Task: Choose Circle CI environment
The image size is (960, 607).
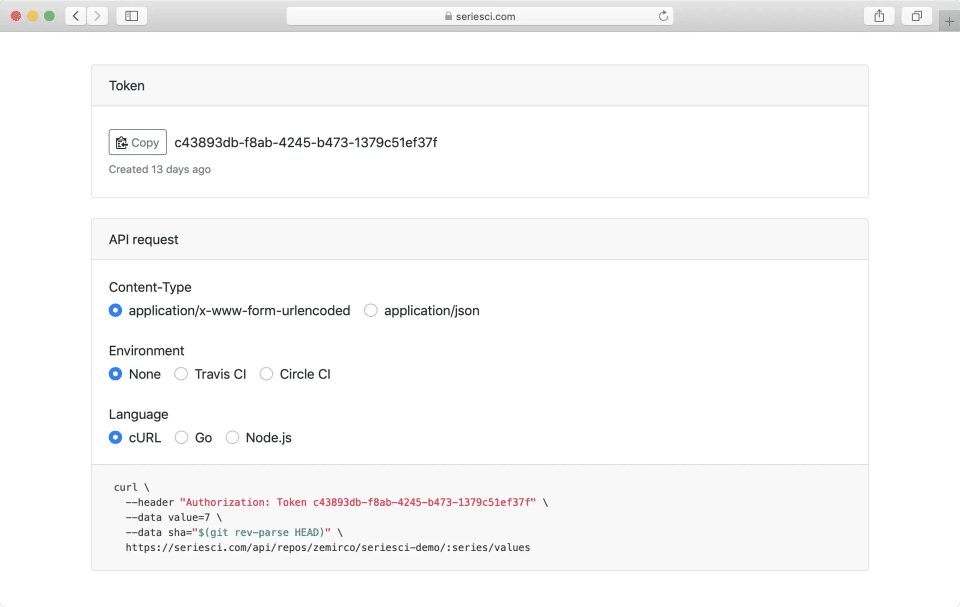Action: click(266, 374)
